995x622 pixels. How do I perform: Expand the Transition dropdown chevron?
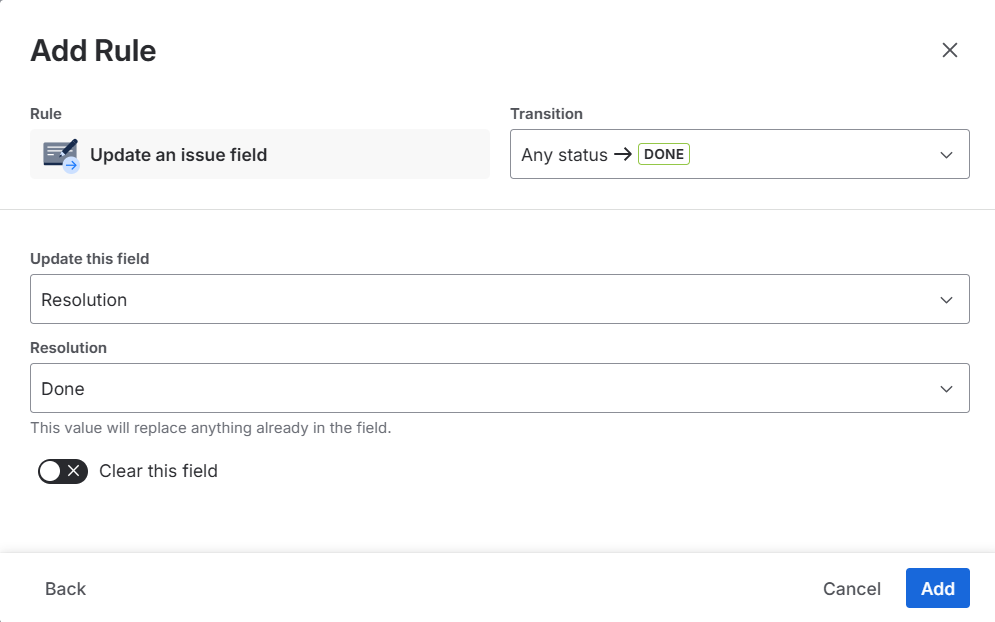tap(946, 155)
